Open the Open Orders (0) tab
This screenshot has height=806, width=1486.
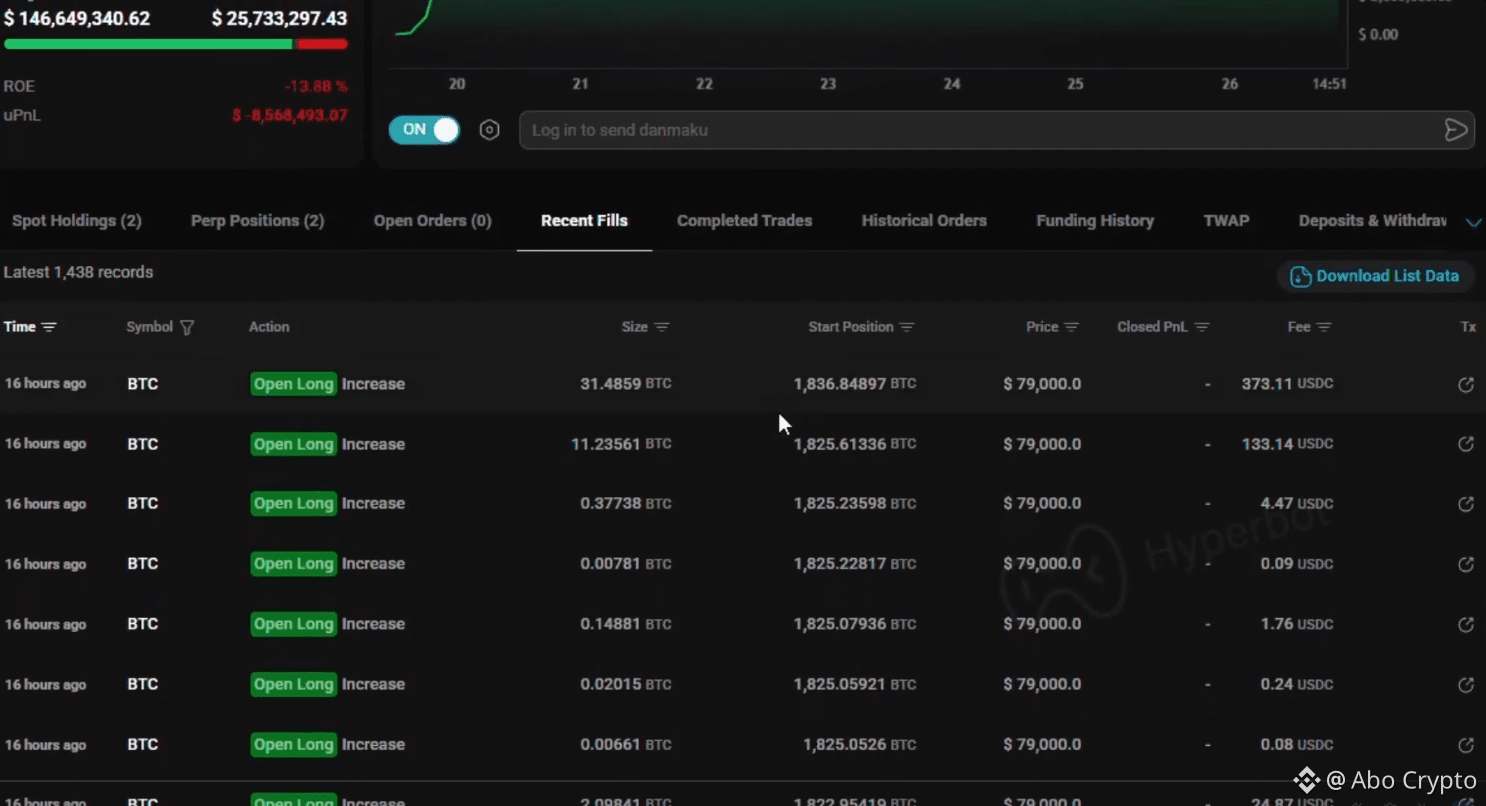(433, 221)
